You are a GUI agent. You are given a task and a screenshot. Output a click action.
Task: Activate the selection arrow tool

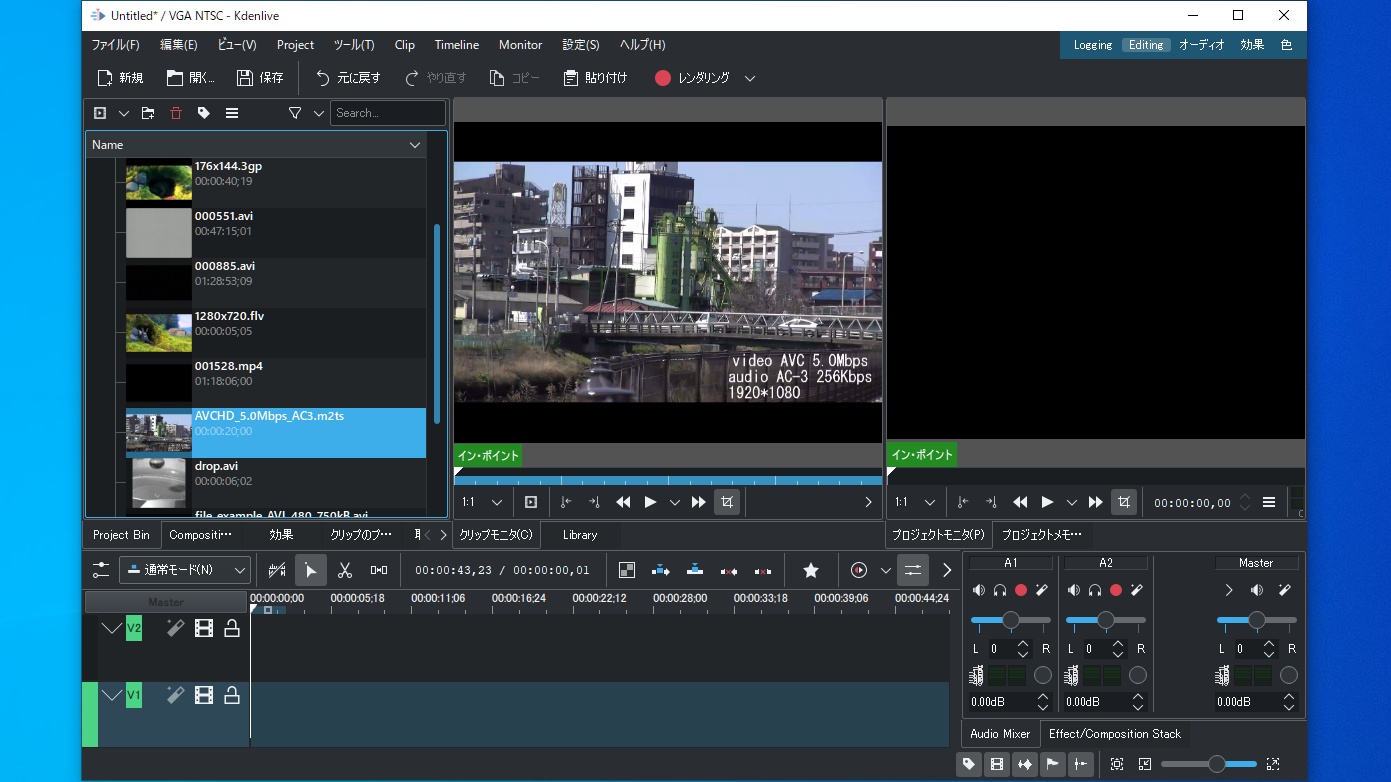[x=311, y=570]
